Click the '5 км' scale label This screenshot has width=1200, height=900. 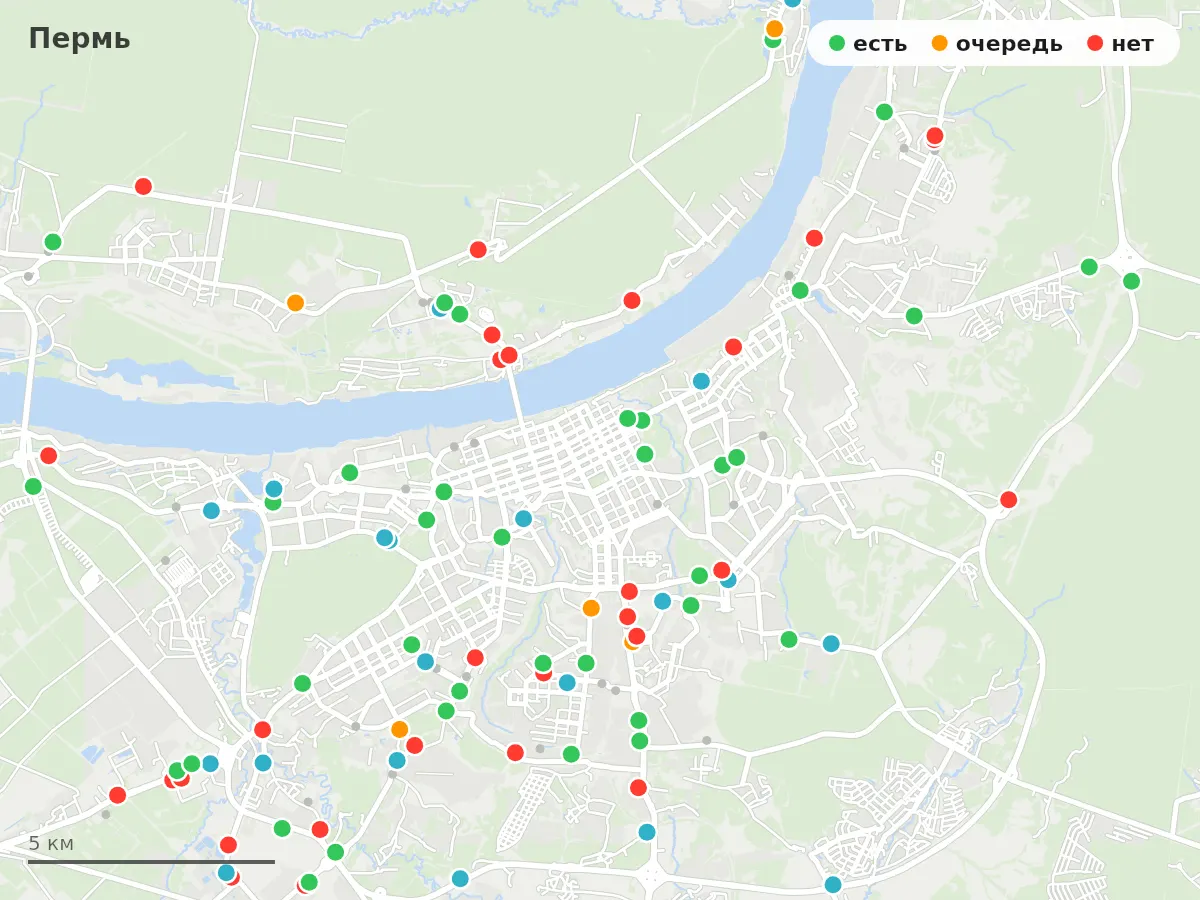pos(51,843)
